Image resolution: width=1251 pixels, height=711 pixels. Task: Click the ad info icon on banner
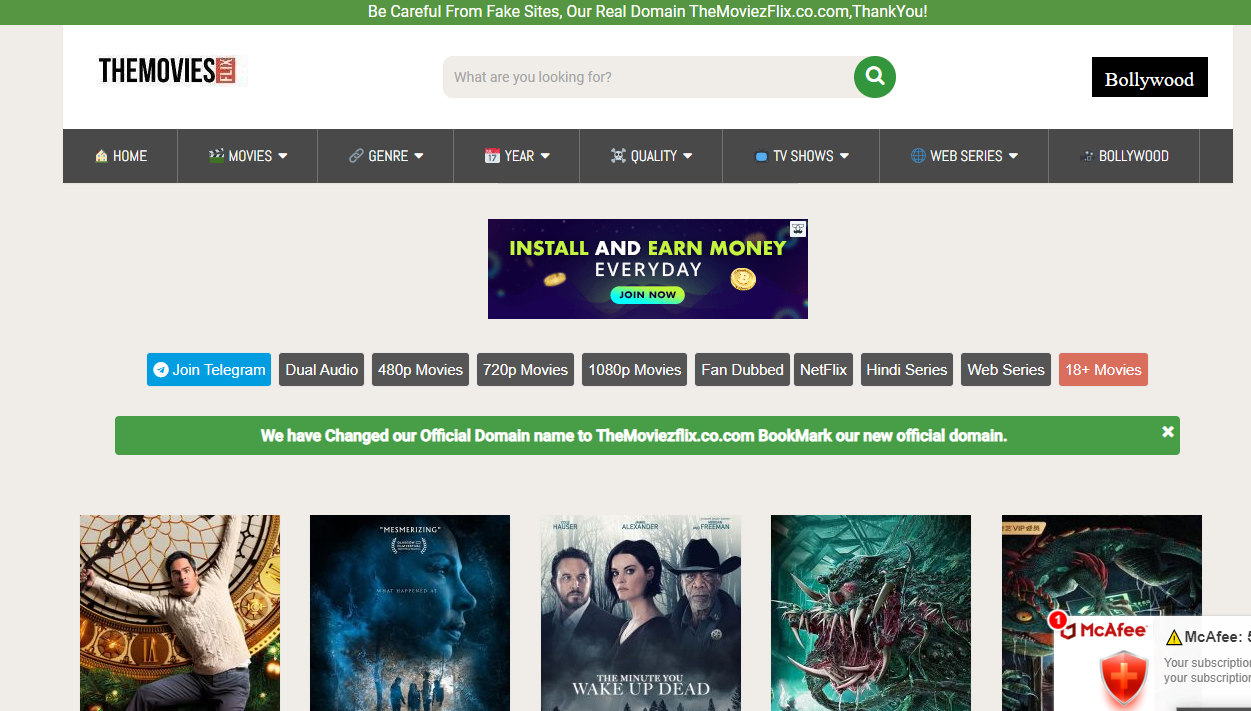click(799, 228)
